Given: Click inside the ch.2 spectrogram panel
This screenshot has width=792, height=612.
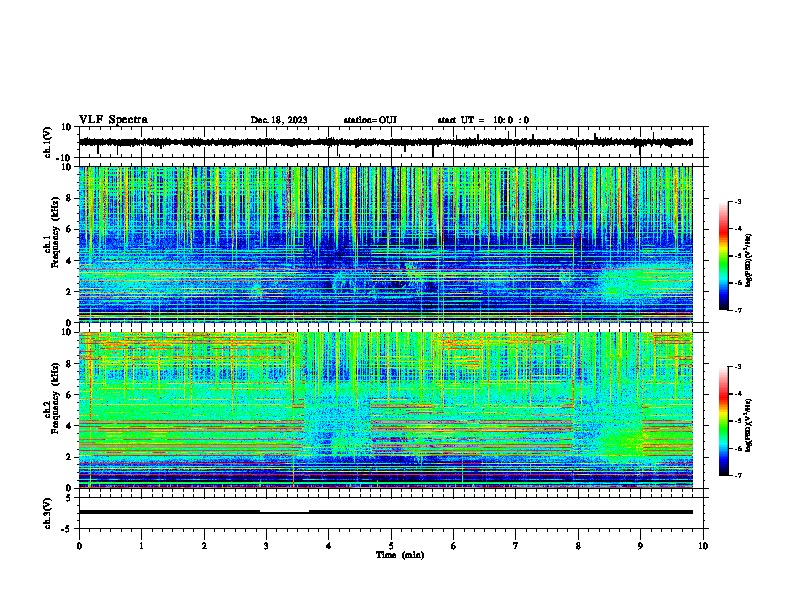Looking at the screenshot, I should 386,410.
